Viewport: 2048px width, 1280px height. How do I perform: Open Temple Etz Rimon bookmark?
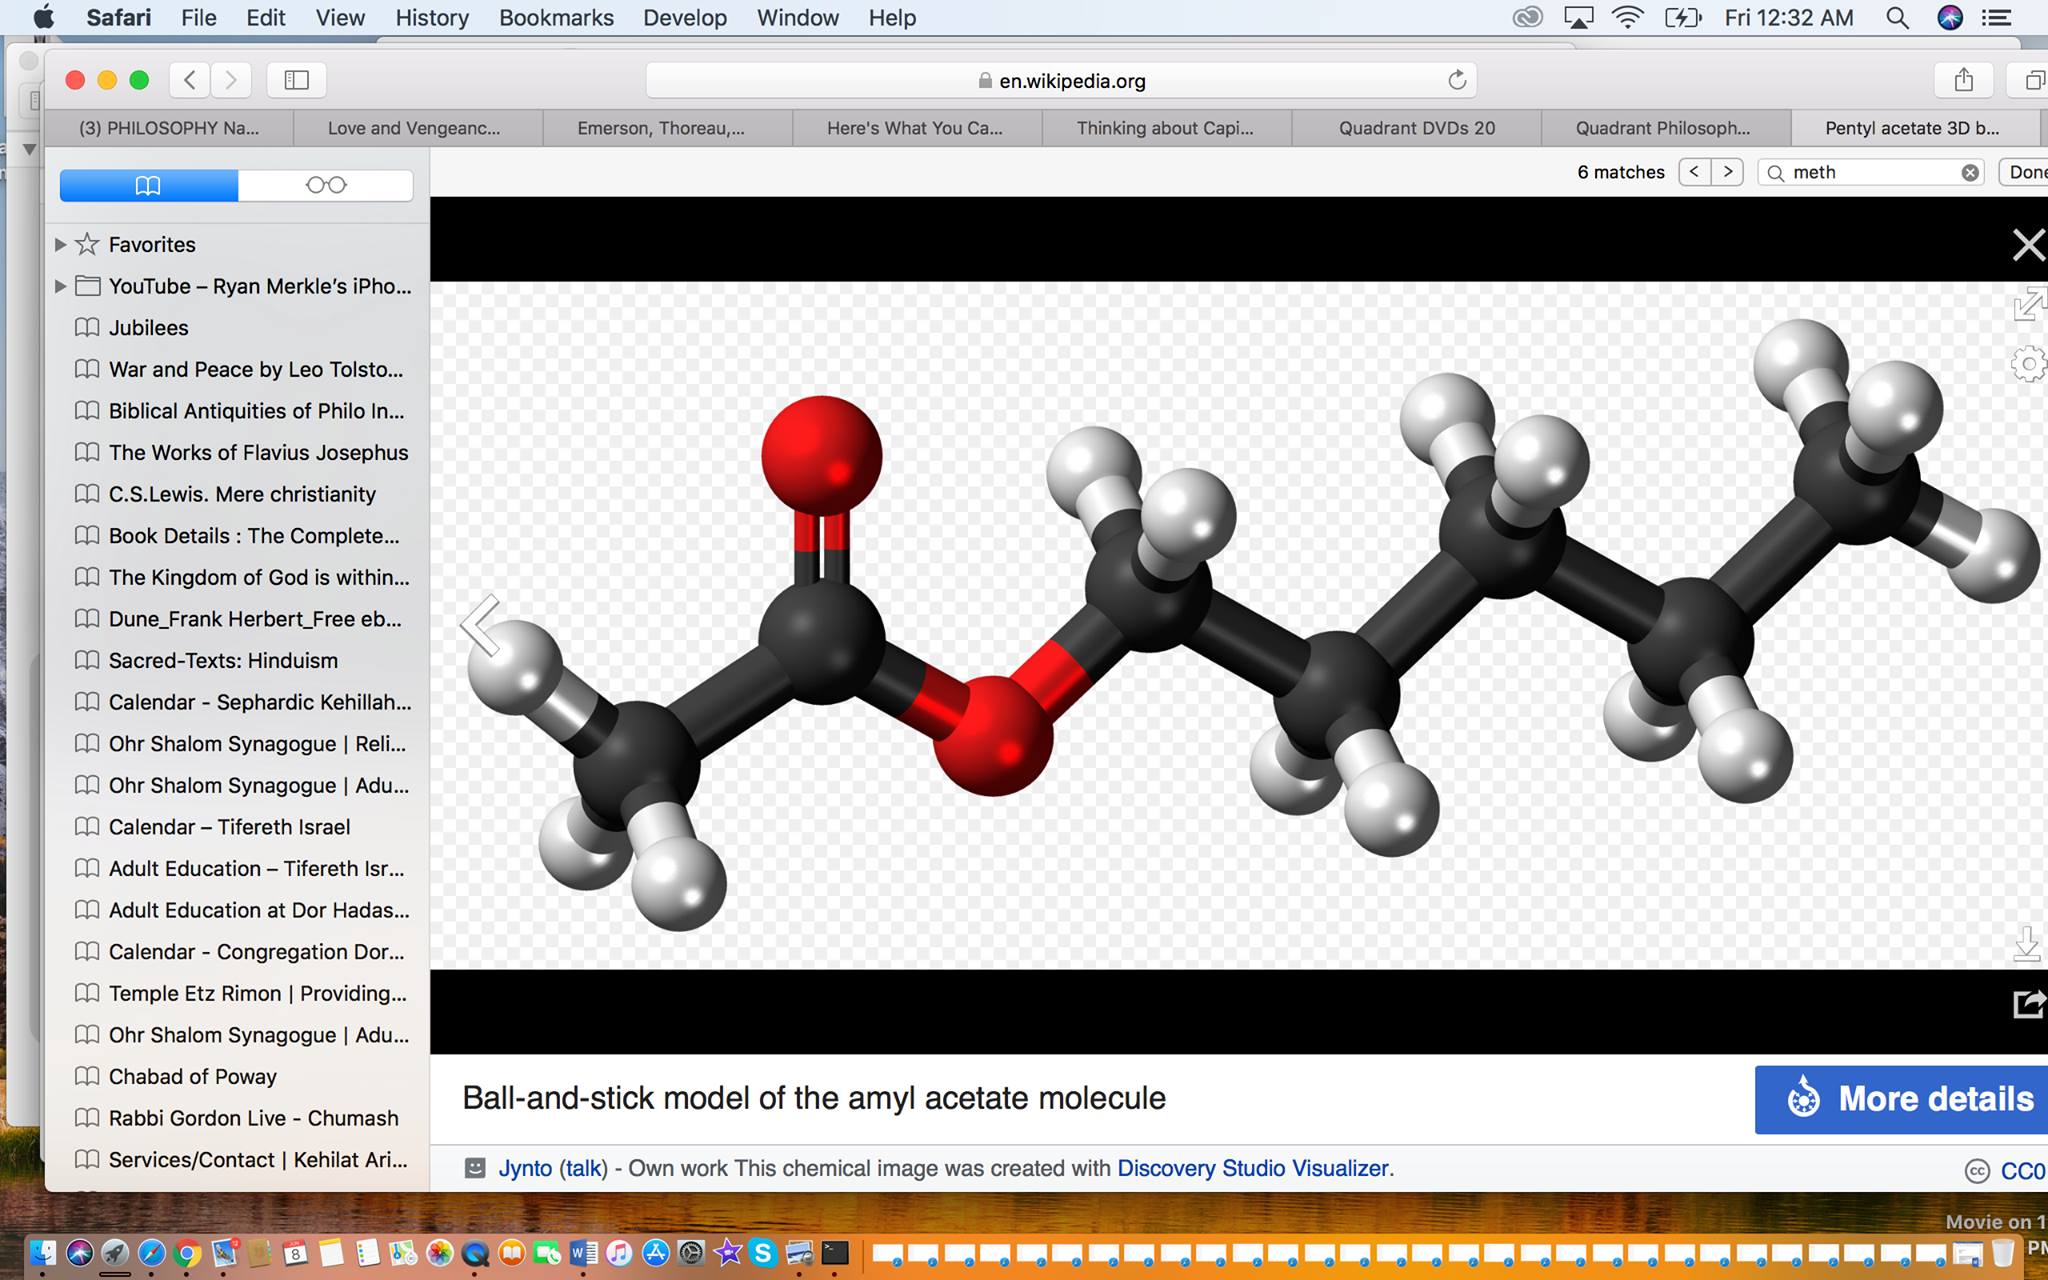(243, 993)
